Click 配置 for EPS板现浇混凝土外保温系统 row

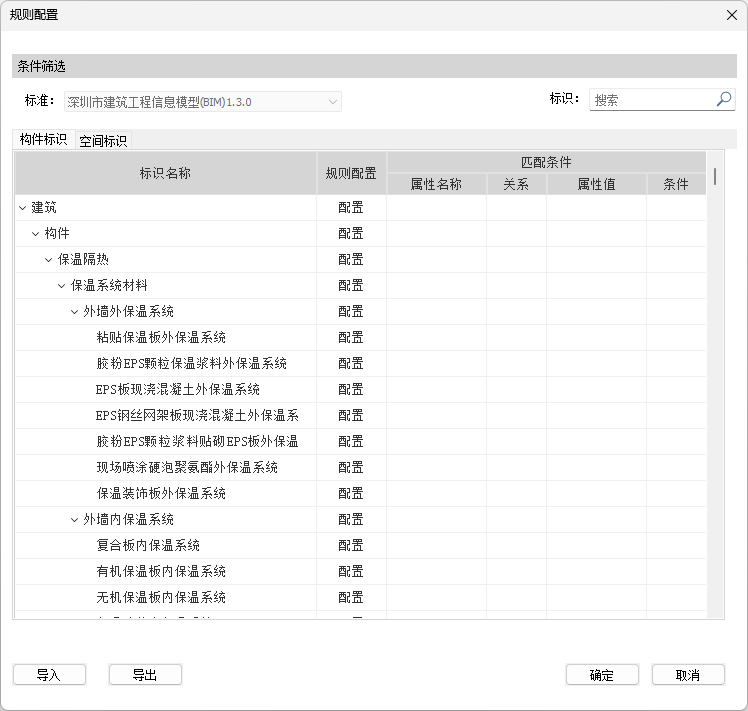351,390
